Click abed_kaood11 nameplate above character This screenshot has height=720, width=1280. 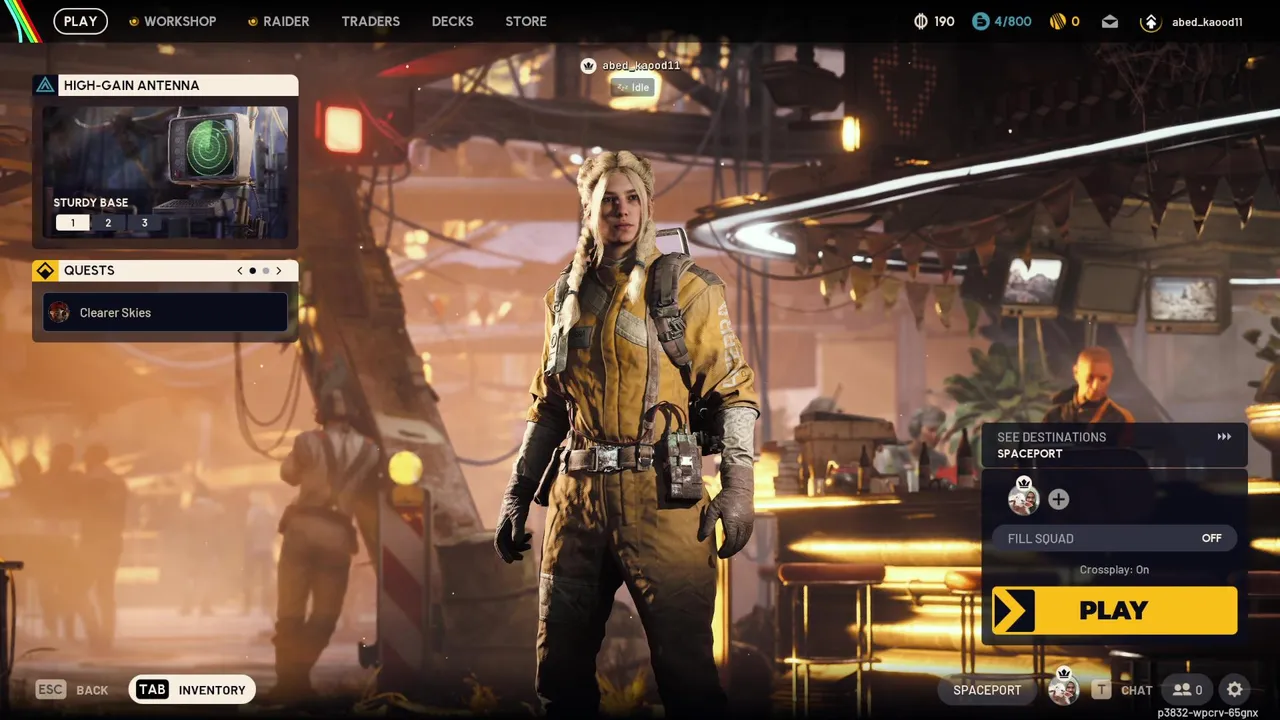point(641,65)
